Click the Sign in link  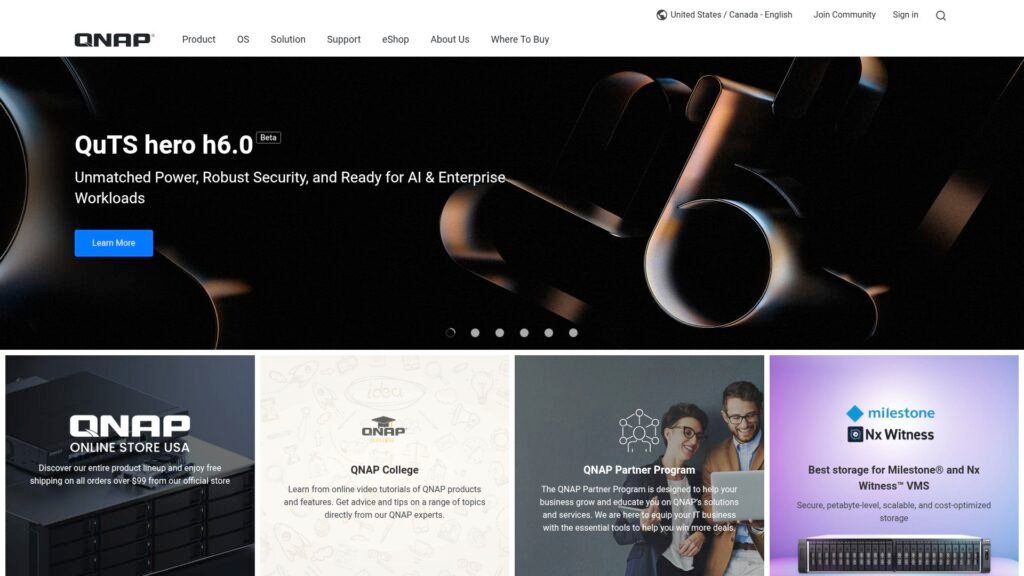(x=905, y=14)
